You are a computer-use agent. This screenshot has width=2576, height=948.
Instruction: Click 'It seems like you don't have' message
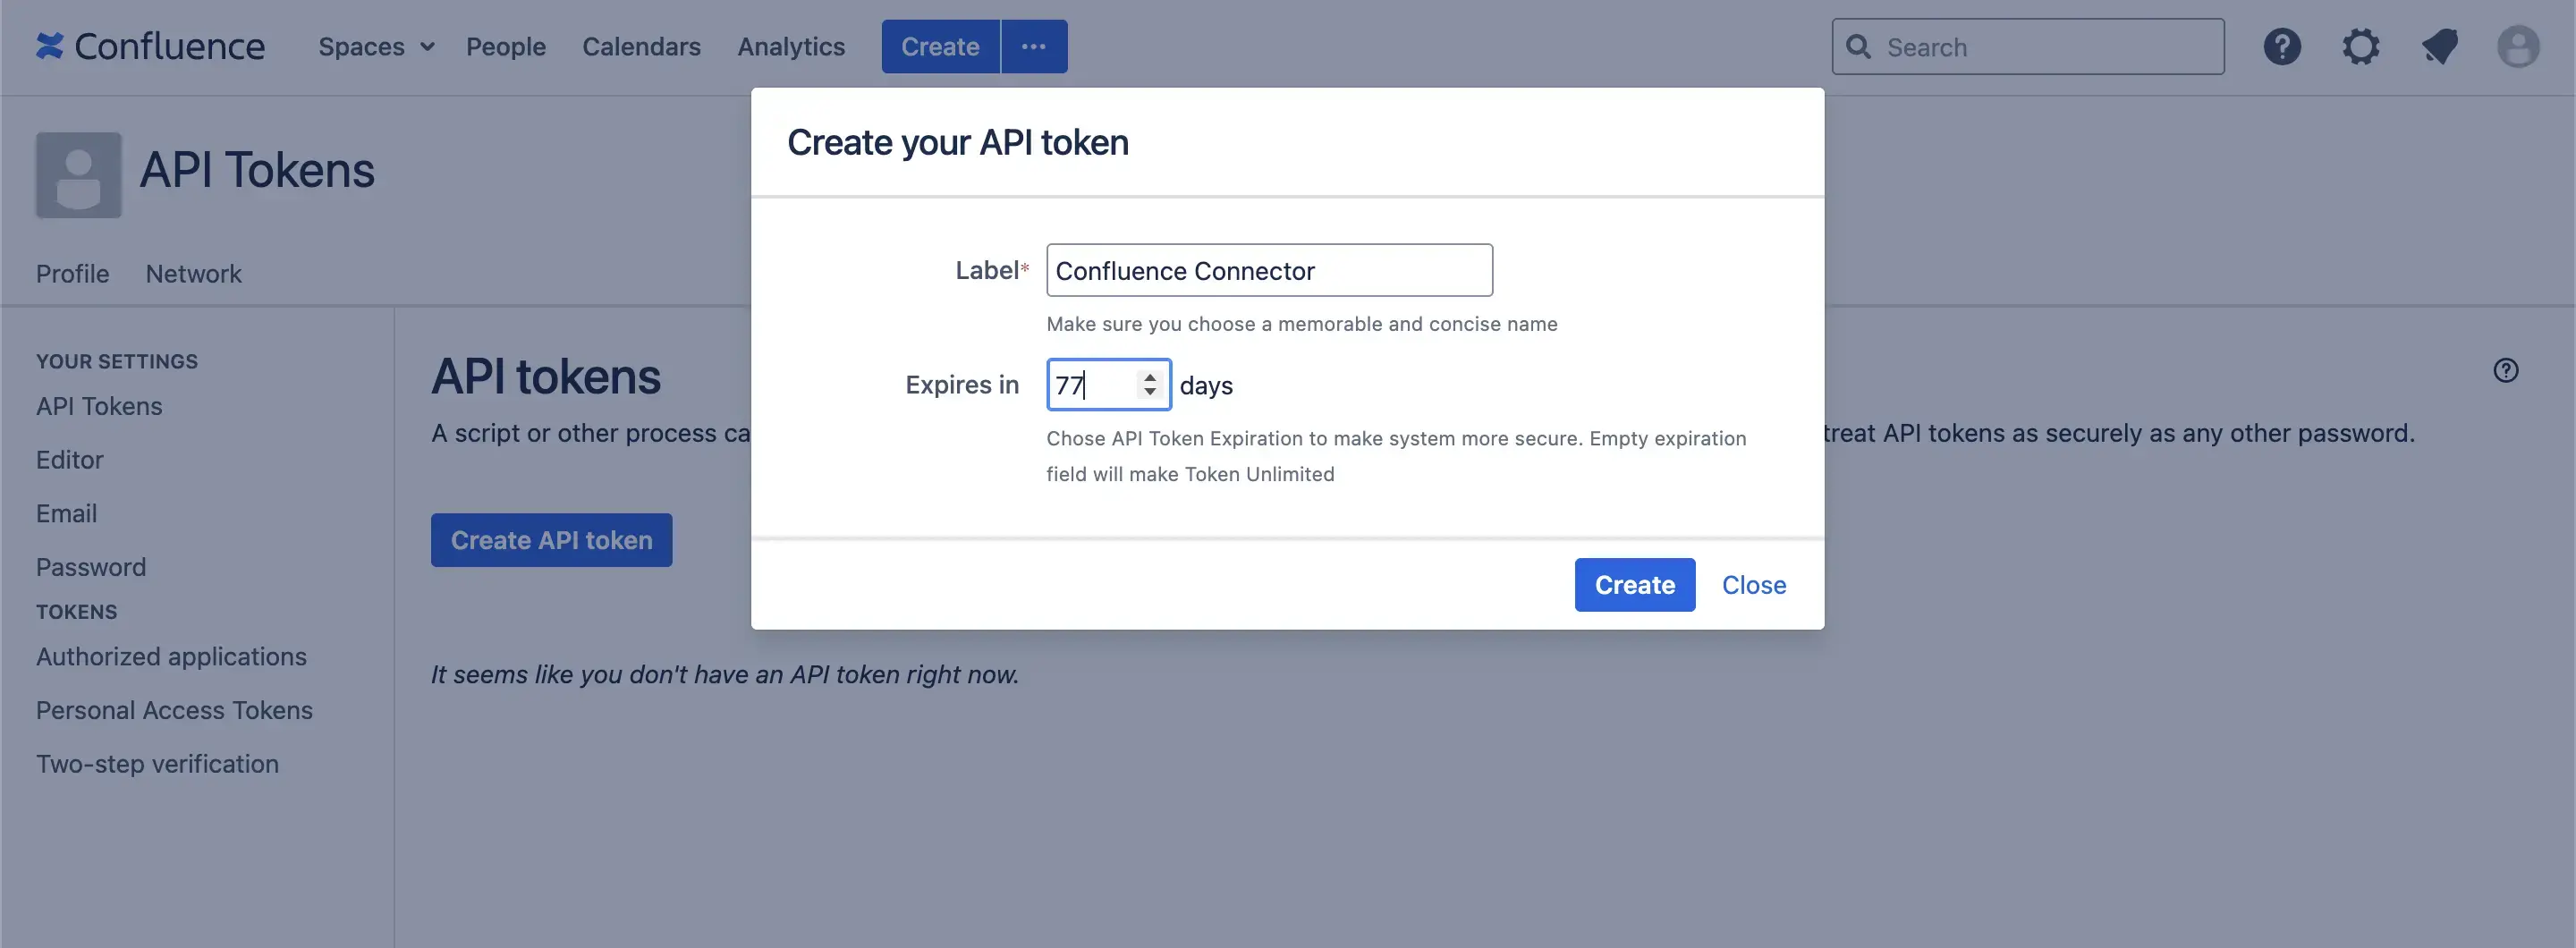click(724, 675)
